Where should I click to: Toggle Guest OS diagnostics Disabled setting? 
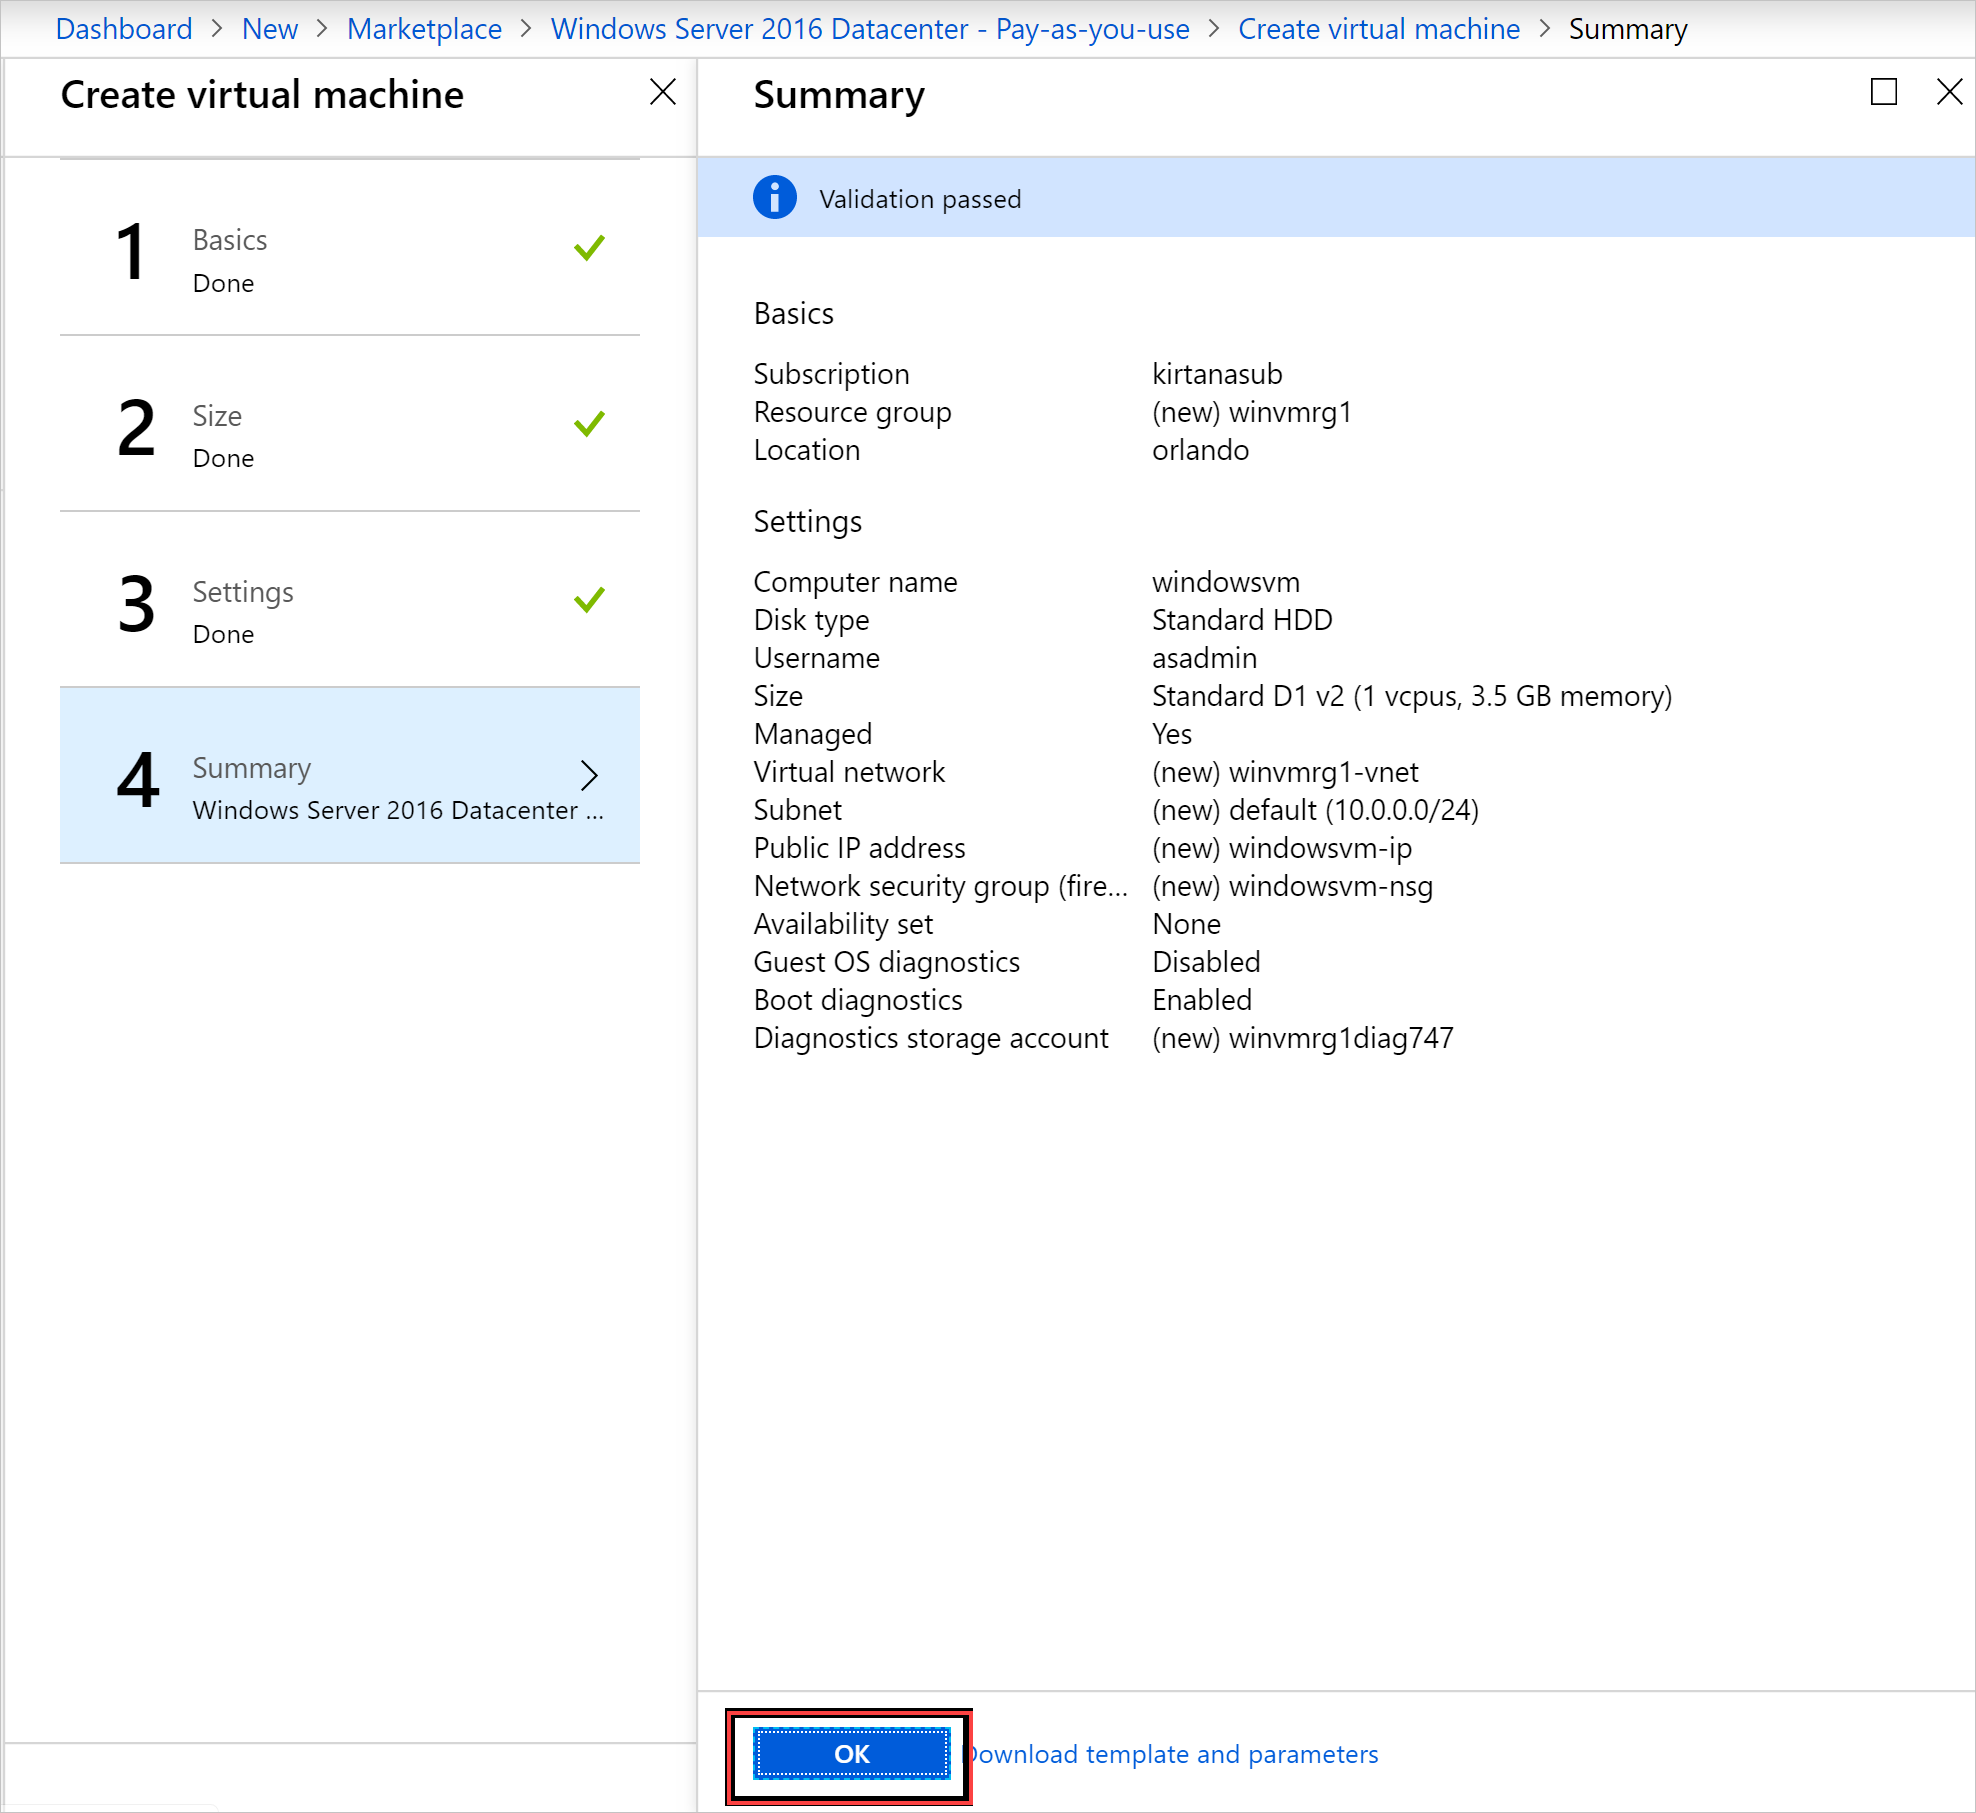1205,961
